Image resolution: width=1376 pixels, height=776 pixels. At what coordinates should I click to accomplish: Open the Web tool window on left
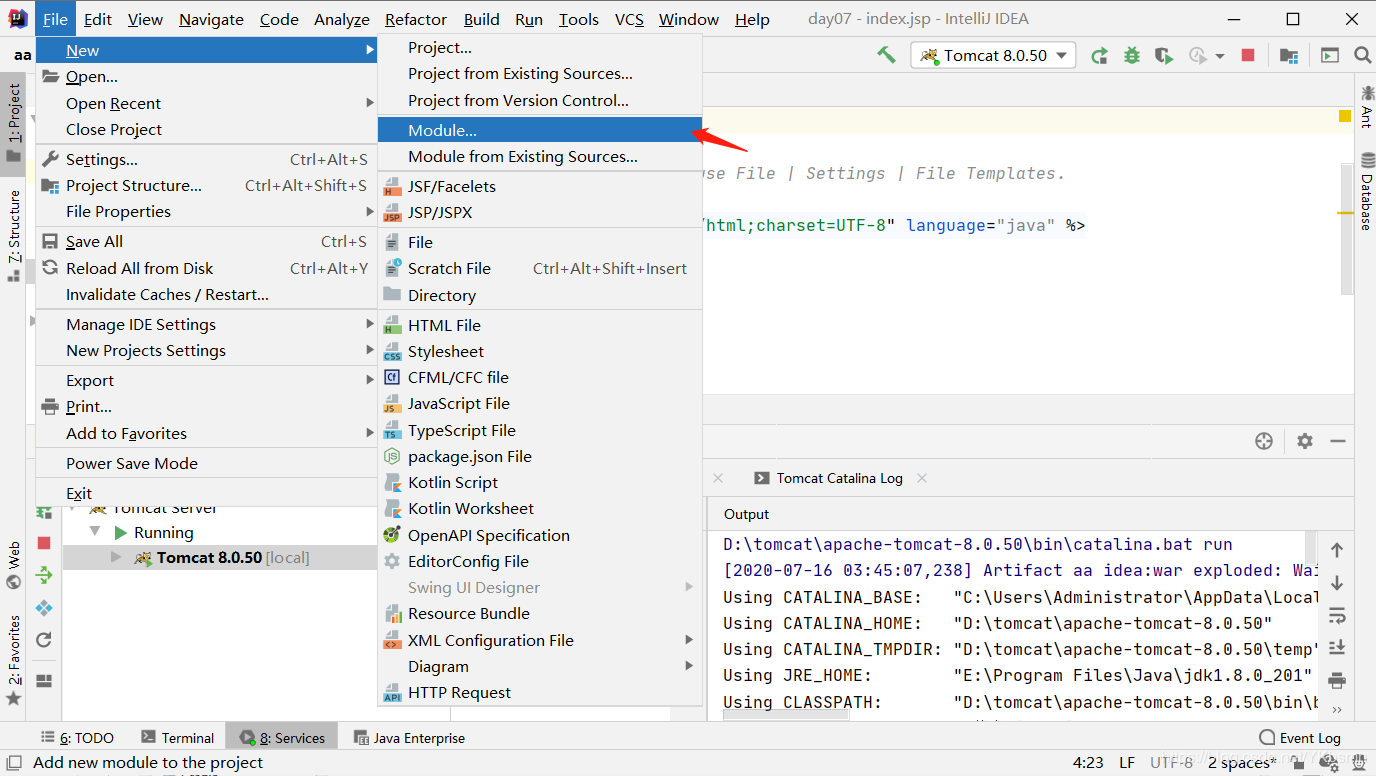[x=14, y=567]
